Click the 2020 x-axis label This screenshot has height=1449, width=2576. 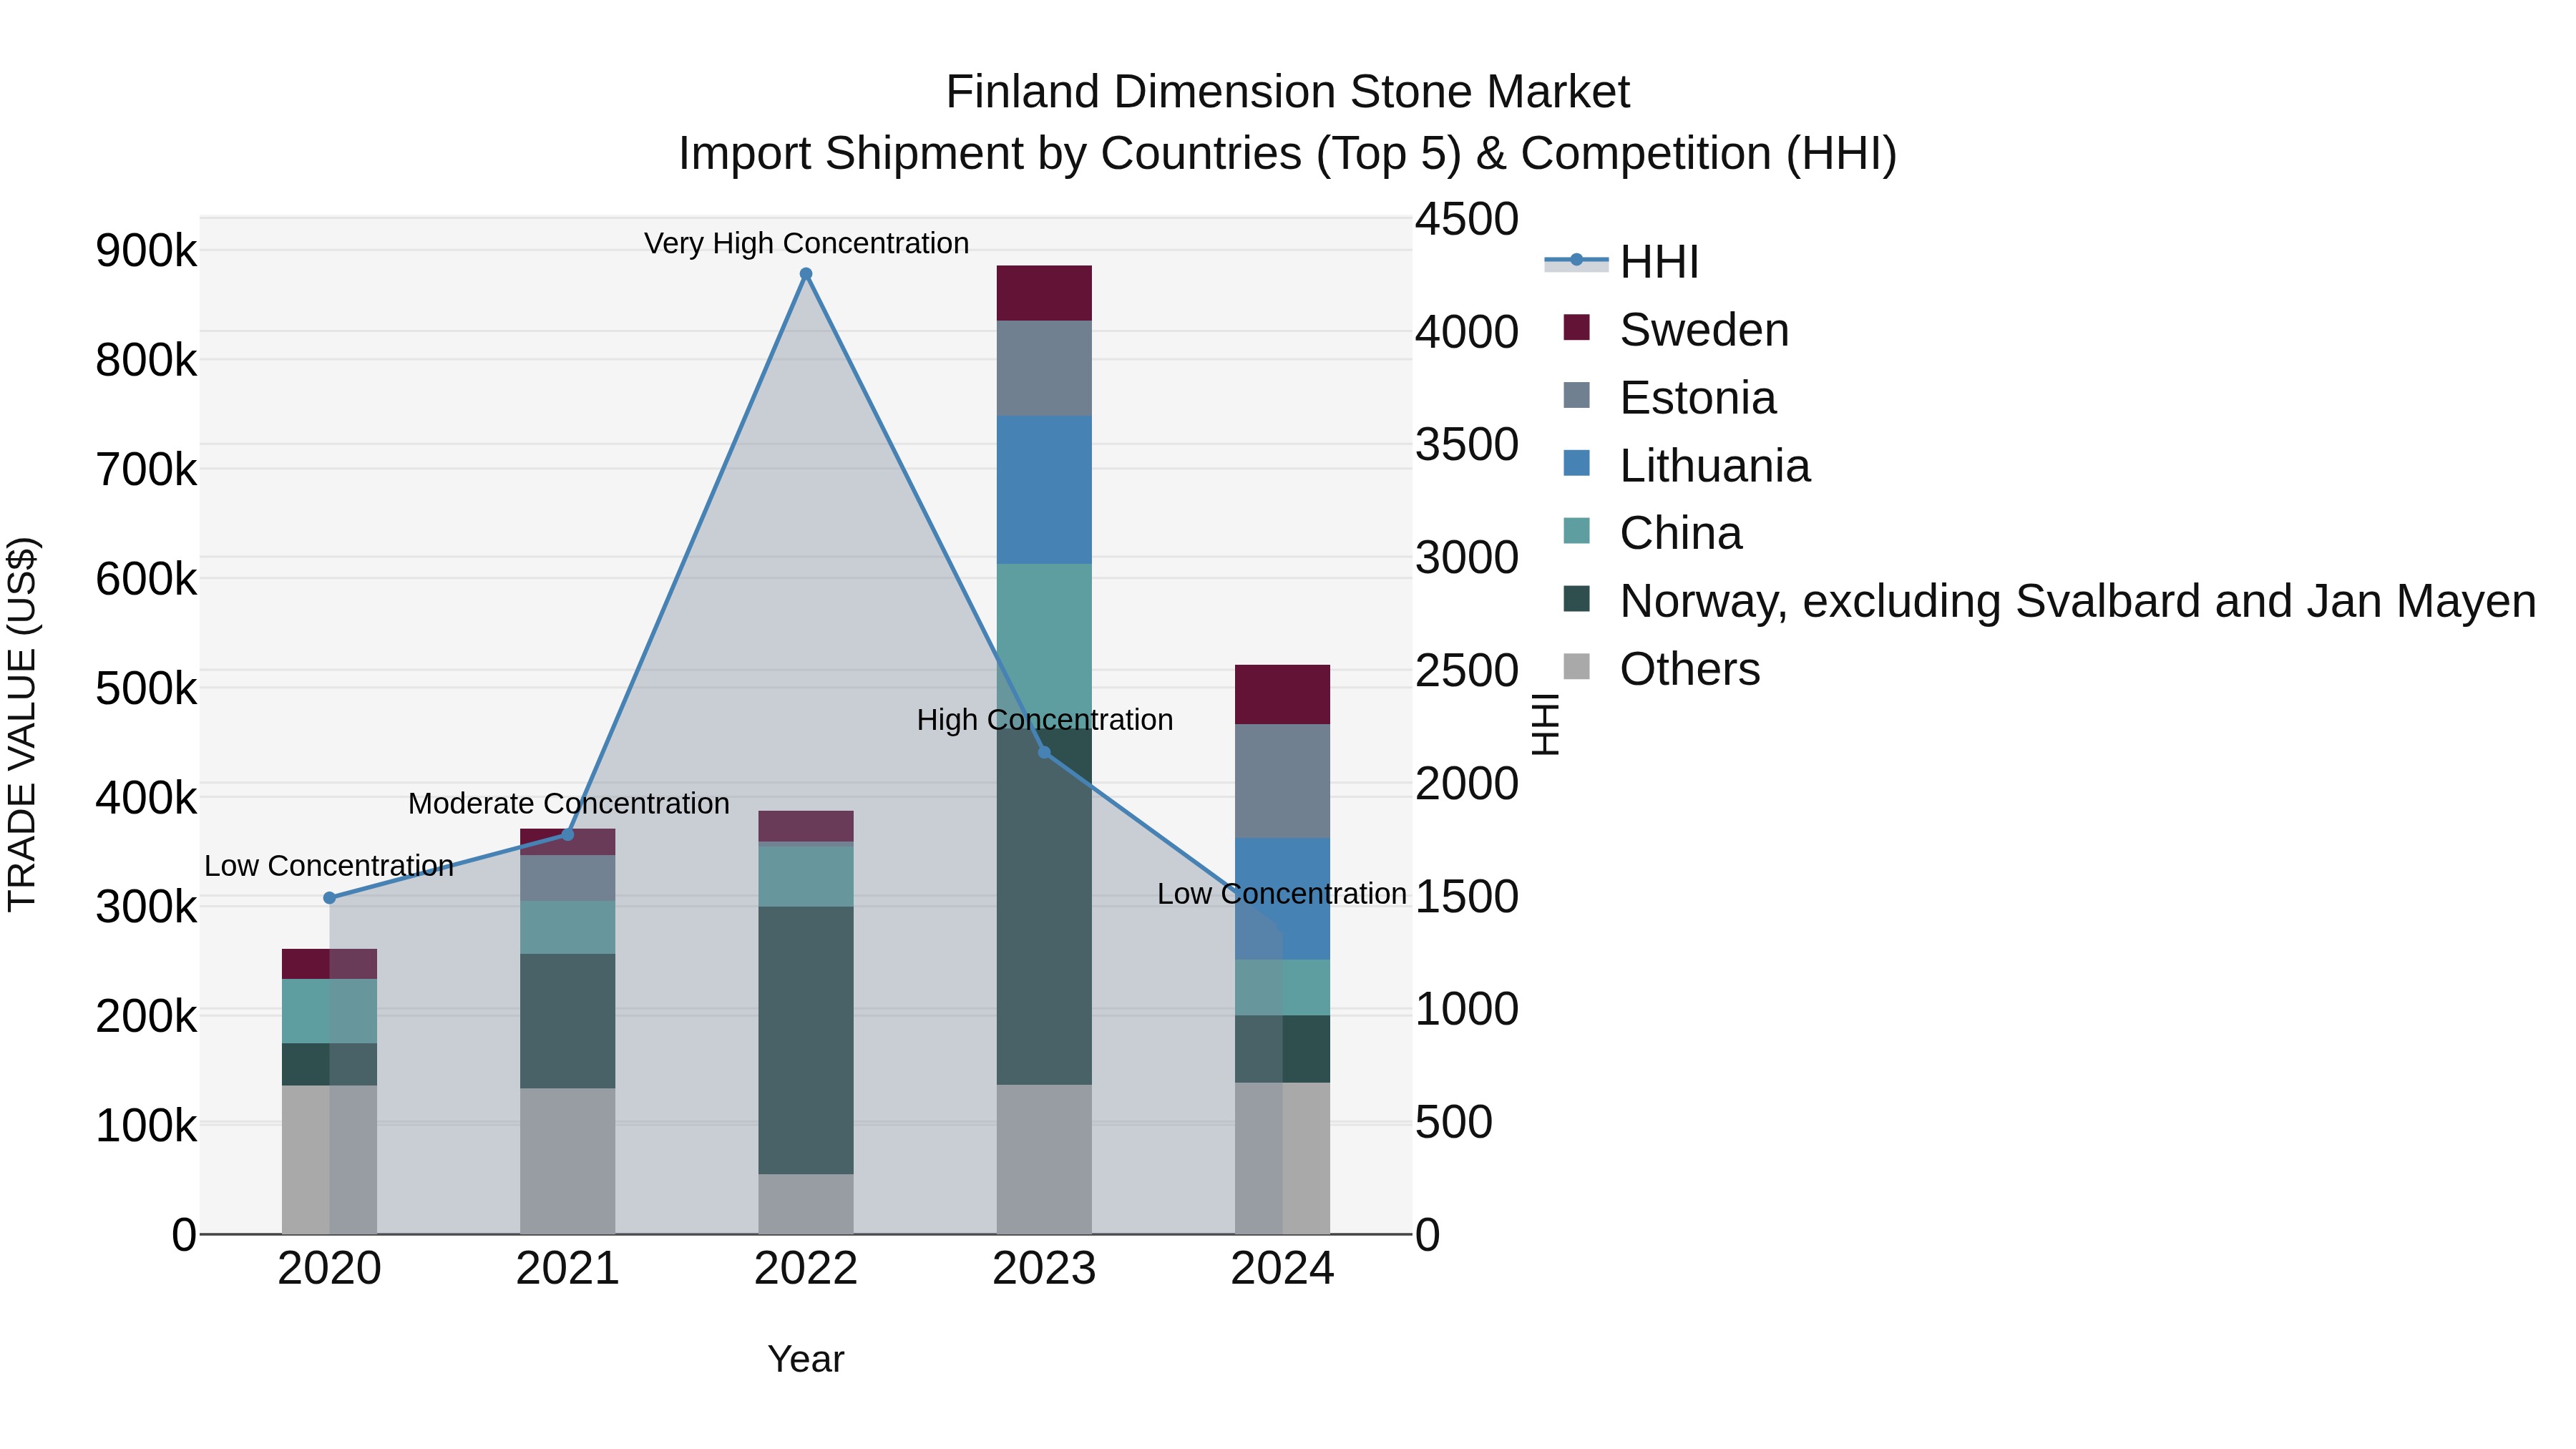click(329, 1269)
